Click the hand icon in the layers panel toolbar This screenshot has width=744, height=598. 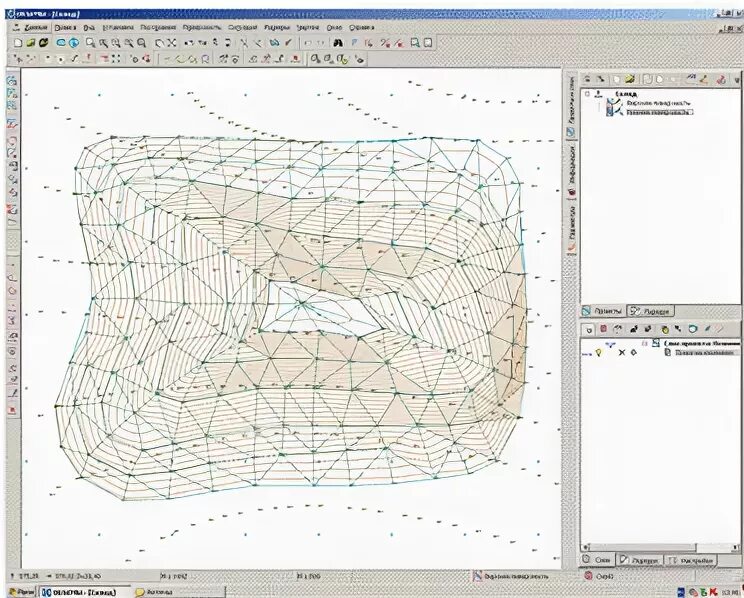pos(665,329)
